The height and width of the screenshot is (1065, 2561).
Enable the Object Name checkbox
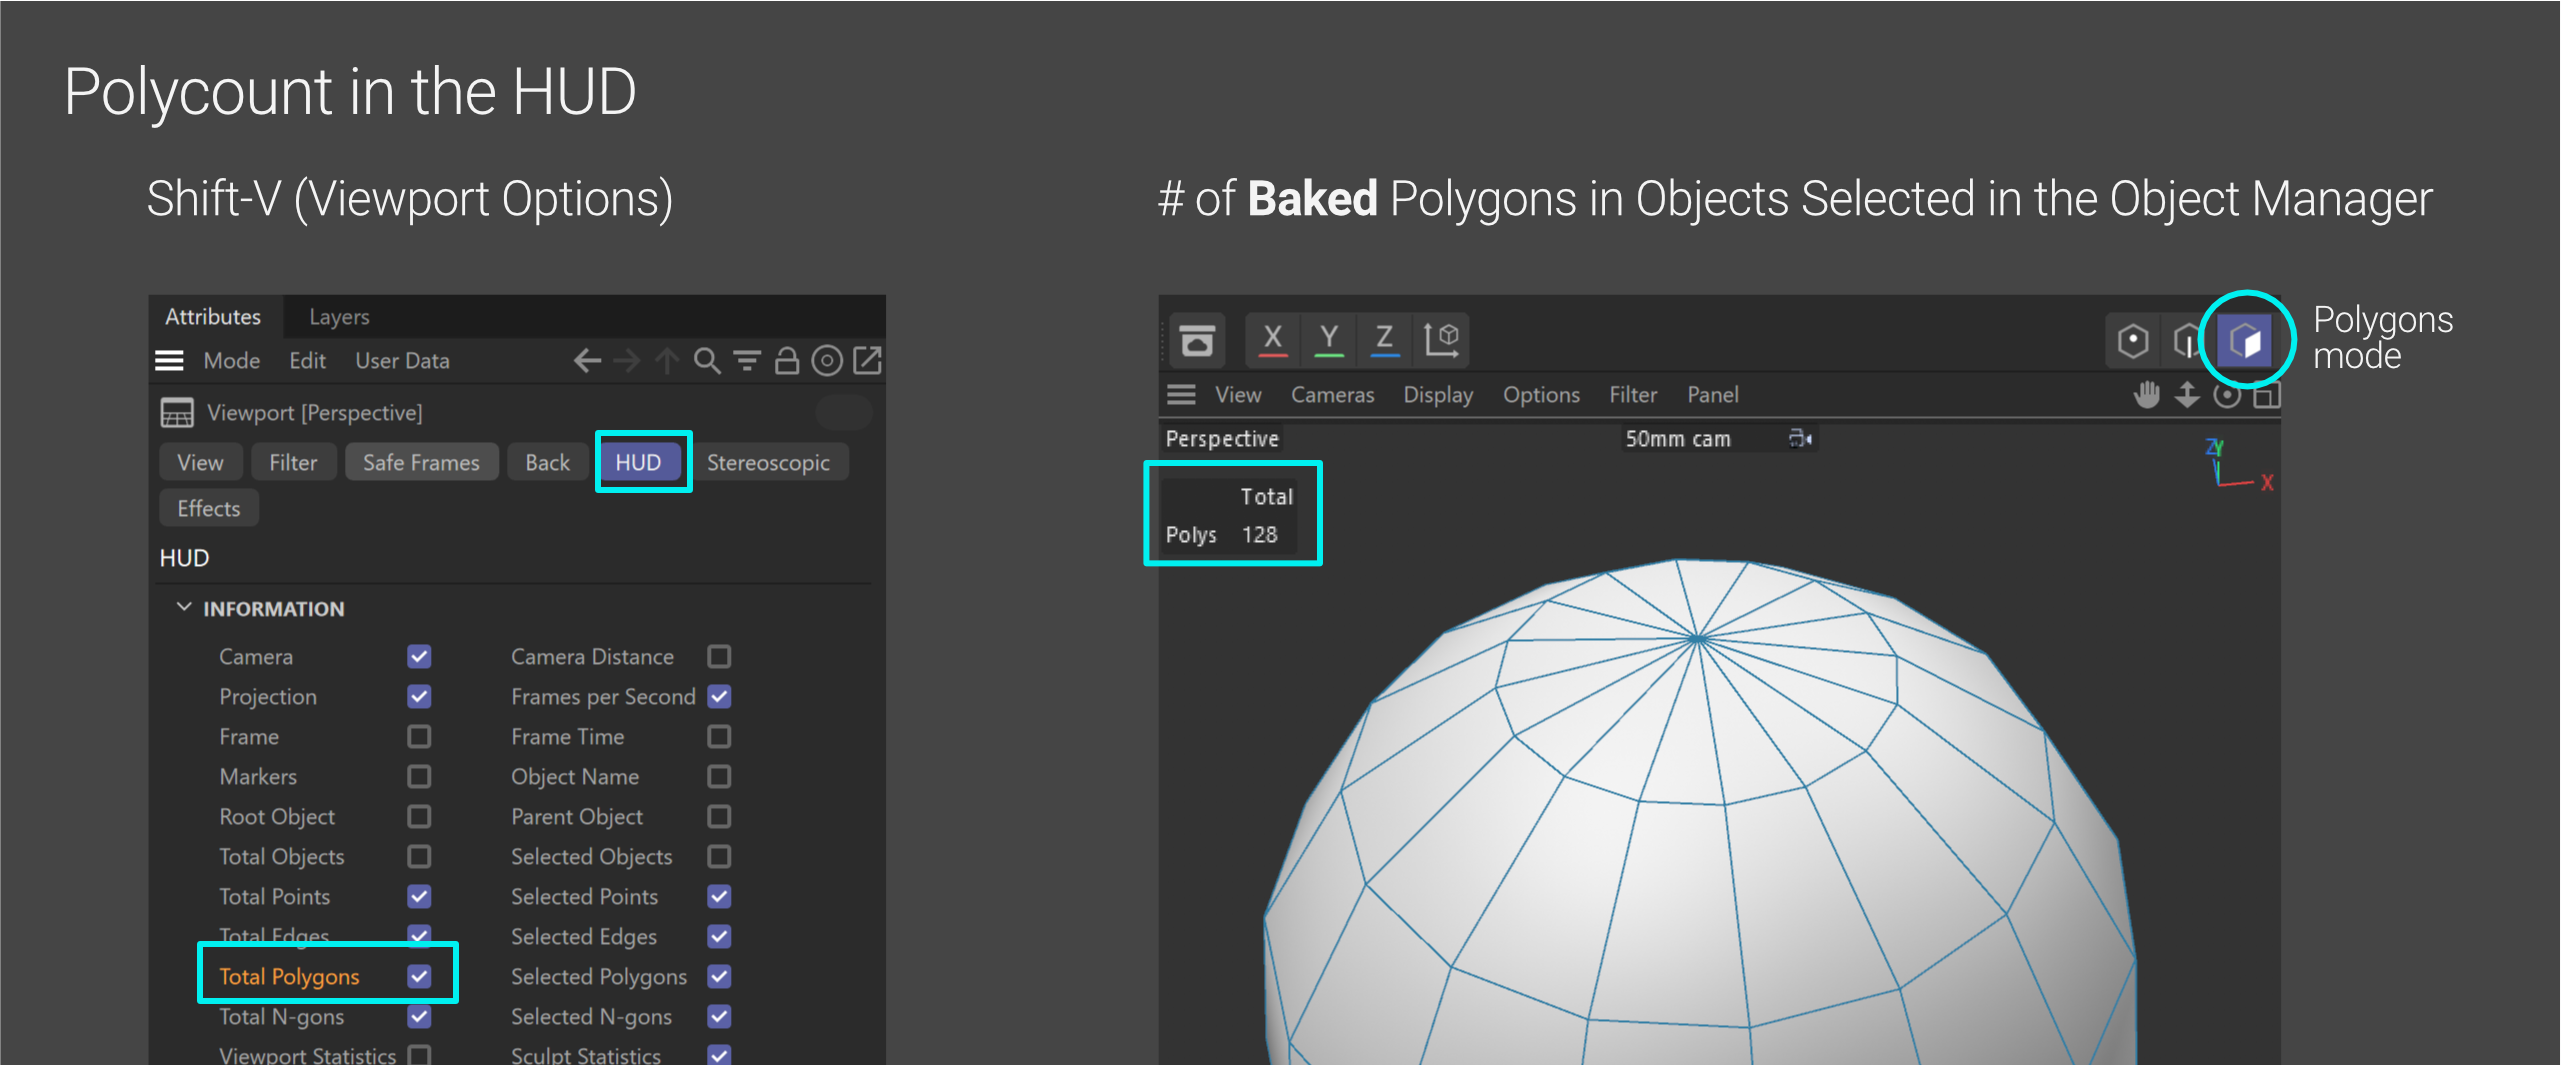tap(719, 777)
